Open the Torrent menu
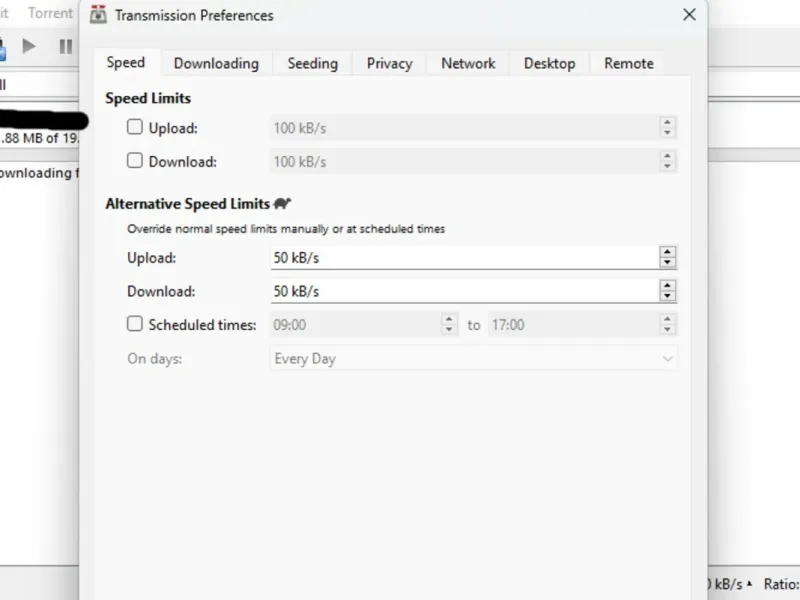Screen dimensions: 800x600 (50, 13)
